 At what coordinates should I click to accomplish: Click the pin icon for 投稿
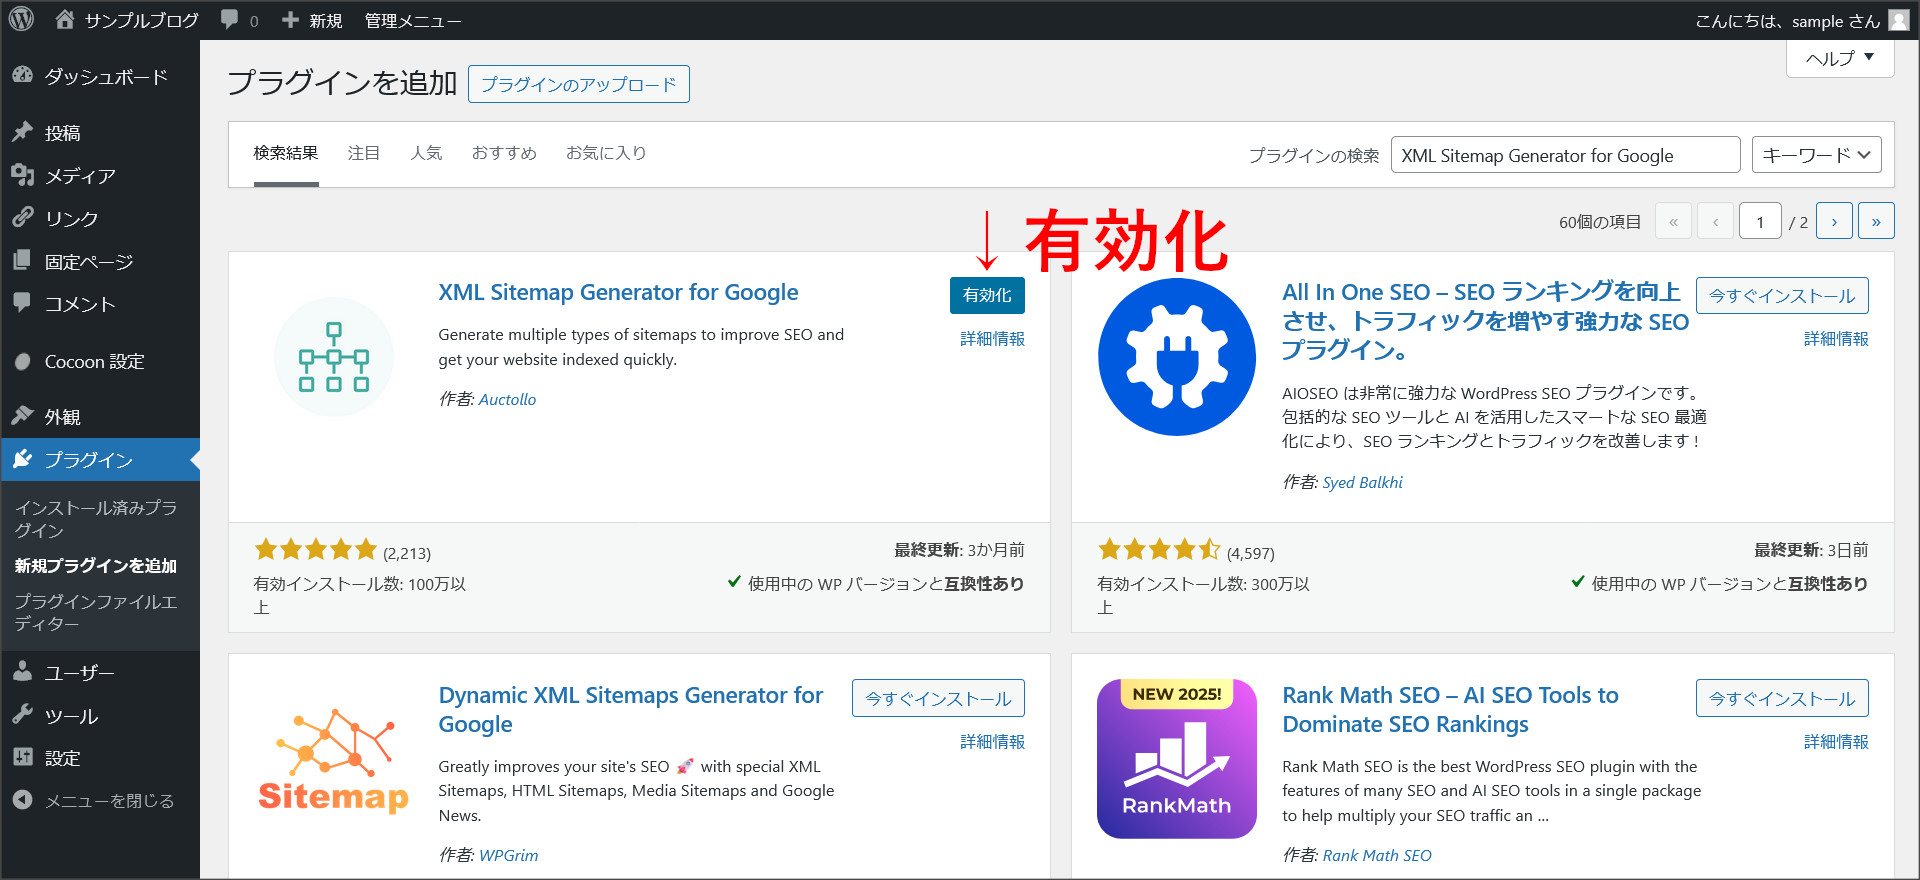(22, 132)
